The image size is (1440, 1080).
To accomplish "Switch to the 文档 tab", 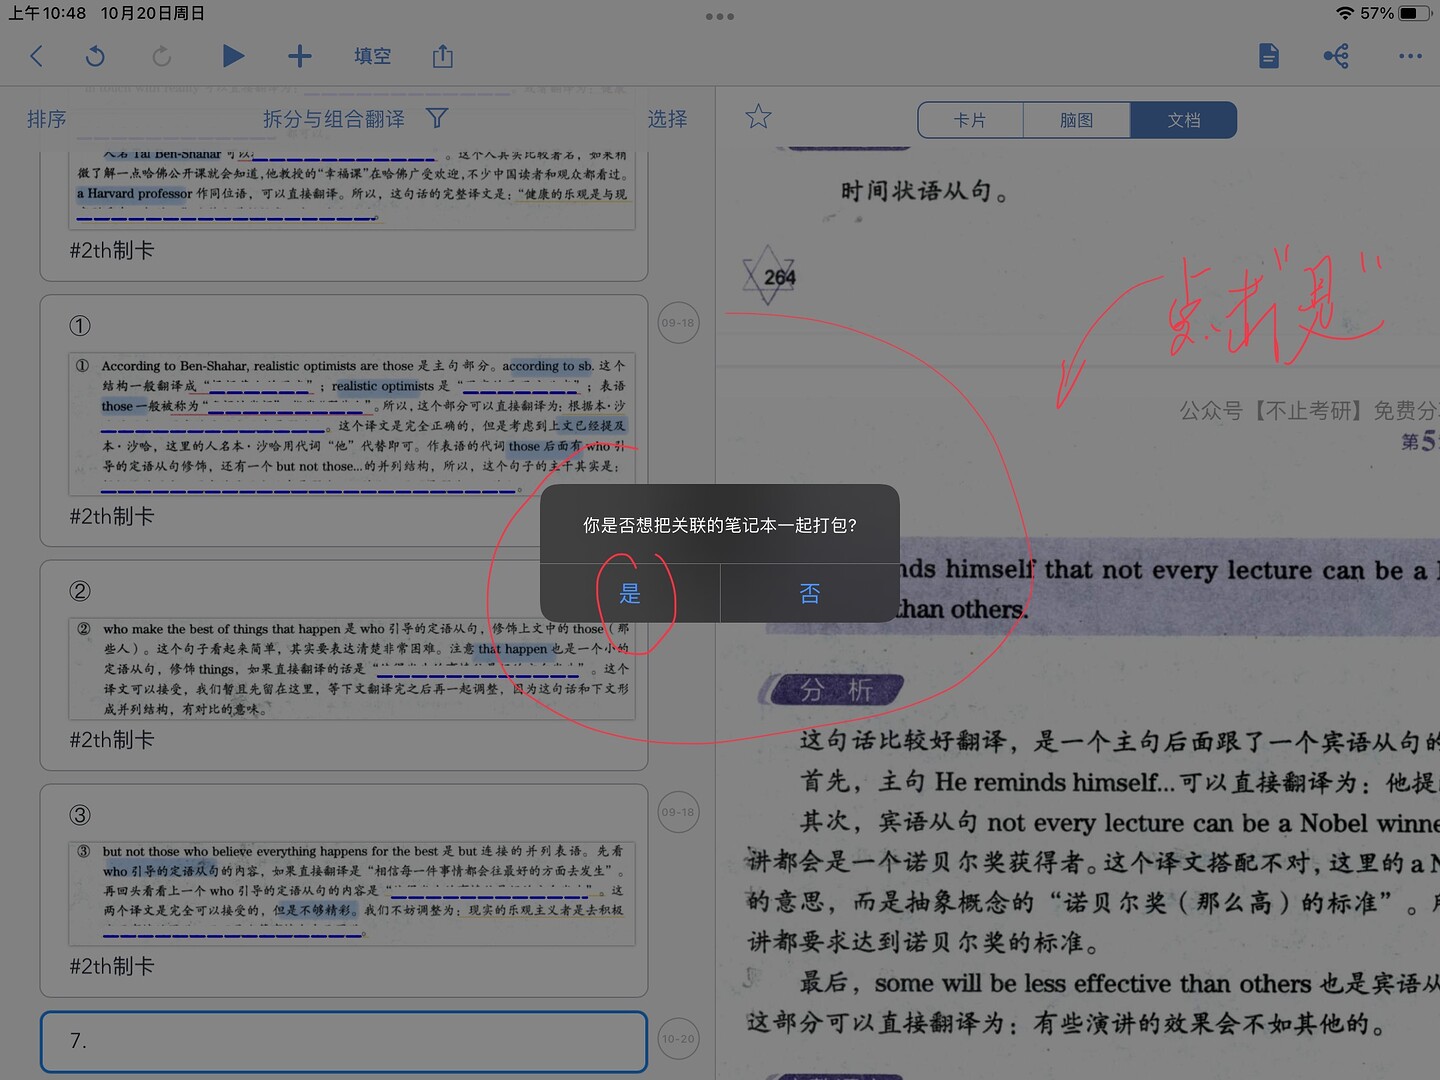I will 1184,120.
